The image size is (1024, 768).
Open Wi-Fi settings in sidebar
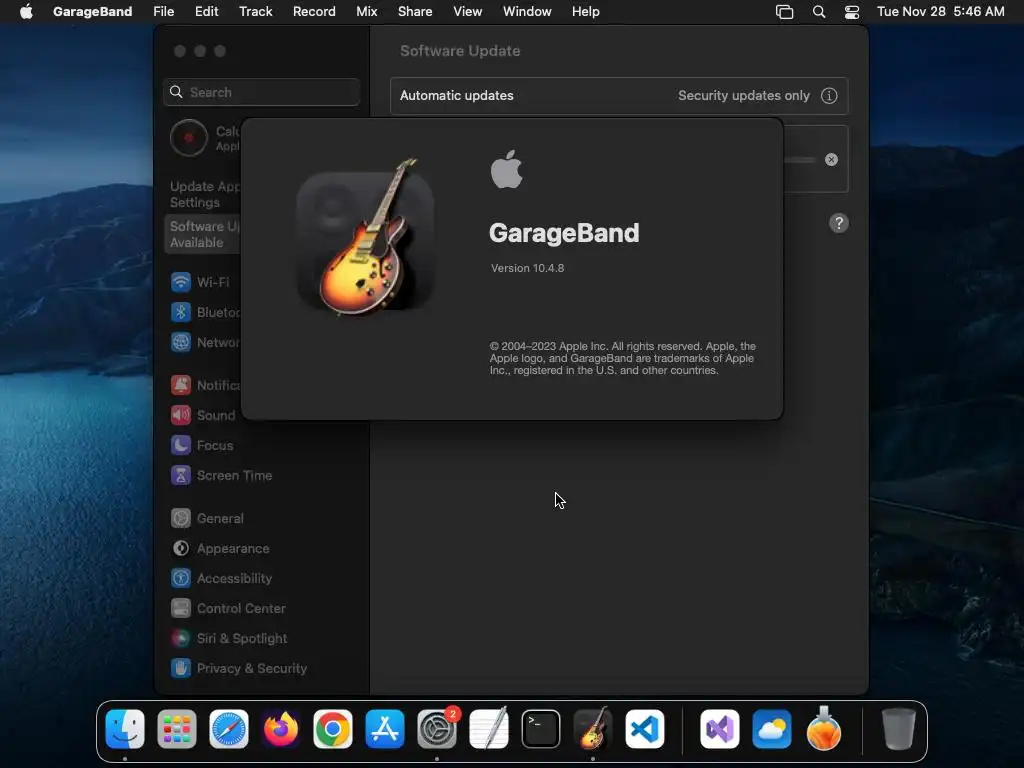pyautogui.click(x=202, y=282)
